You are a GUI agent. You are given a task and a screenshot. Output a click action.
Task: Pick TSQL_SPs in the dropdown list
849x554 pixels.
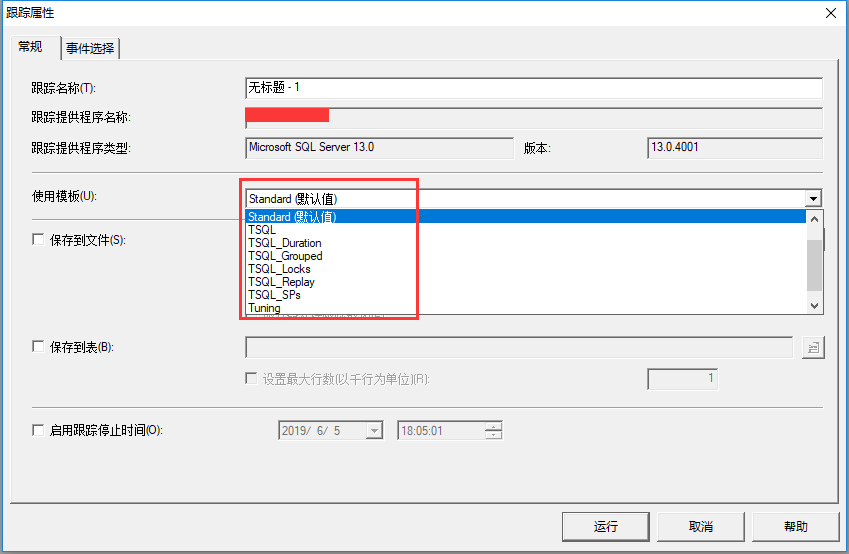coord(526,295)
